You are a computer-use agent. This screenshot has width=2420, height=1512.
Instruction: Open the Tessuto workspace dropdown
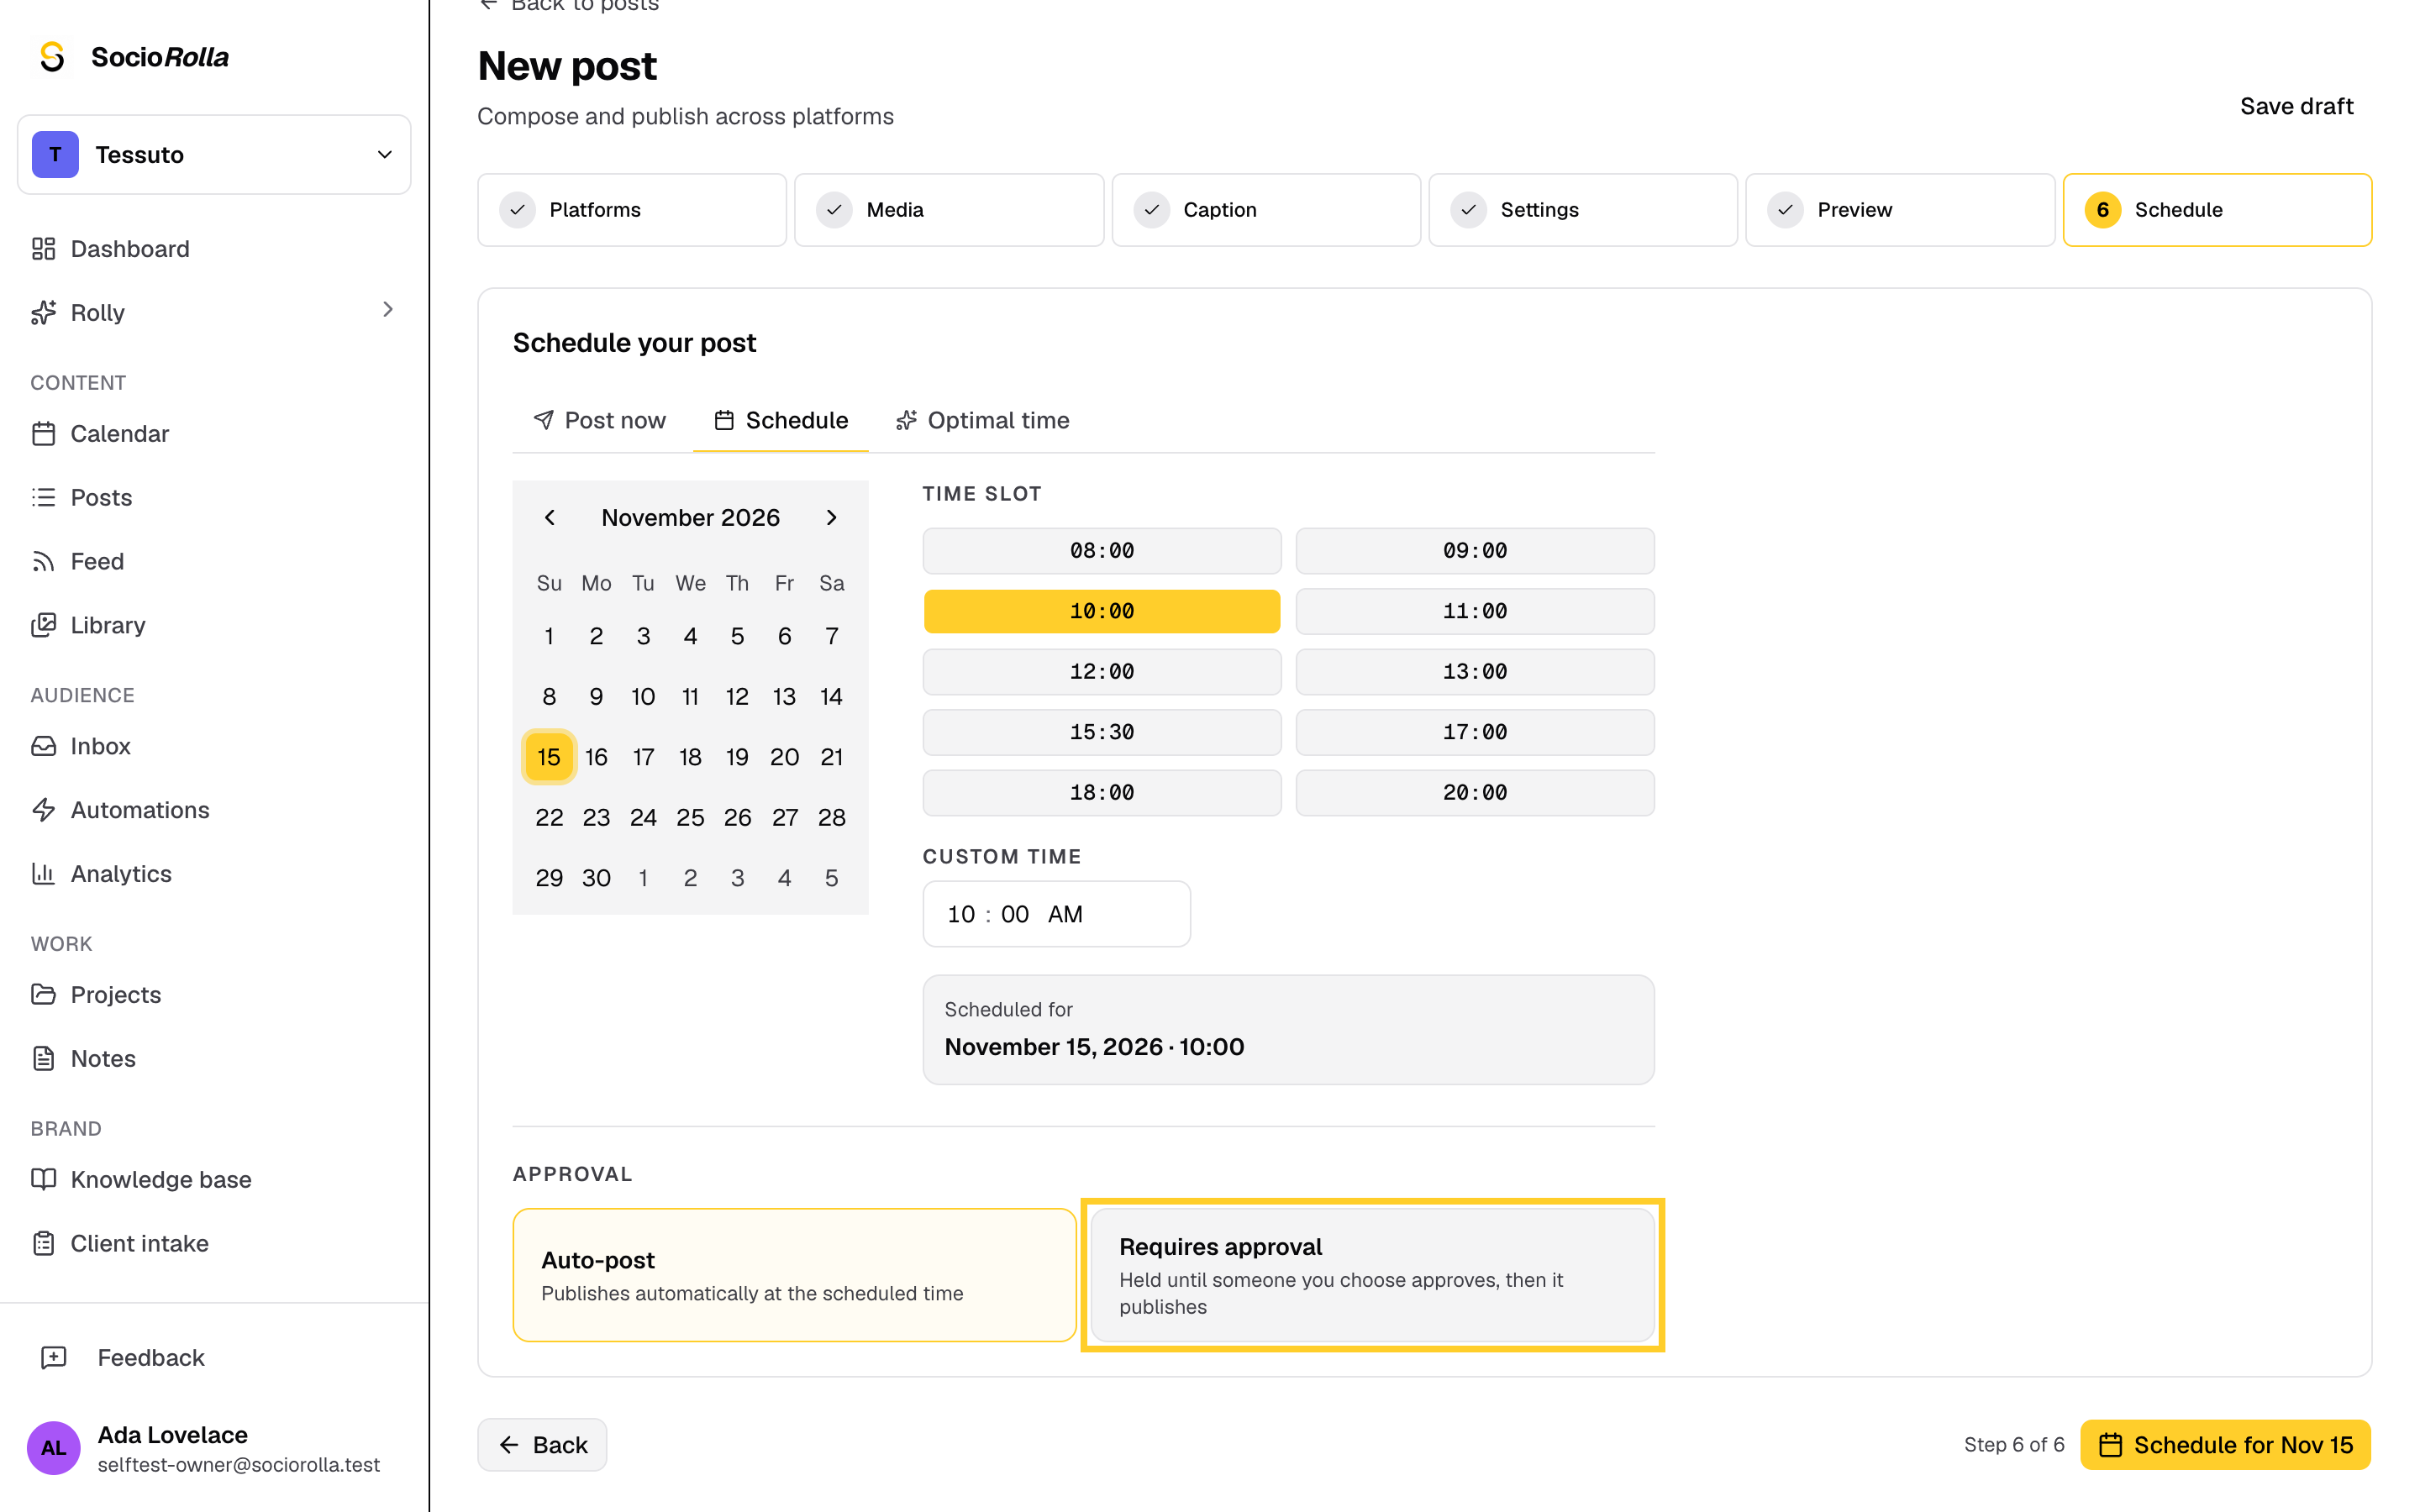(214, 155)
